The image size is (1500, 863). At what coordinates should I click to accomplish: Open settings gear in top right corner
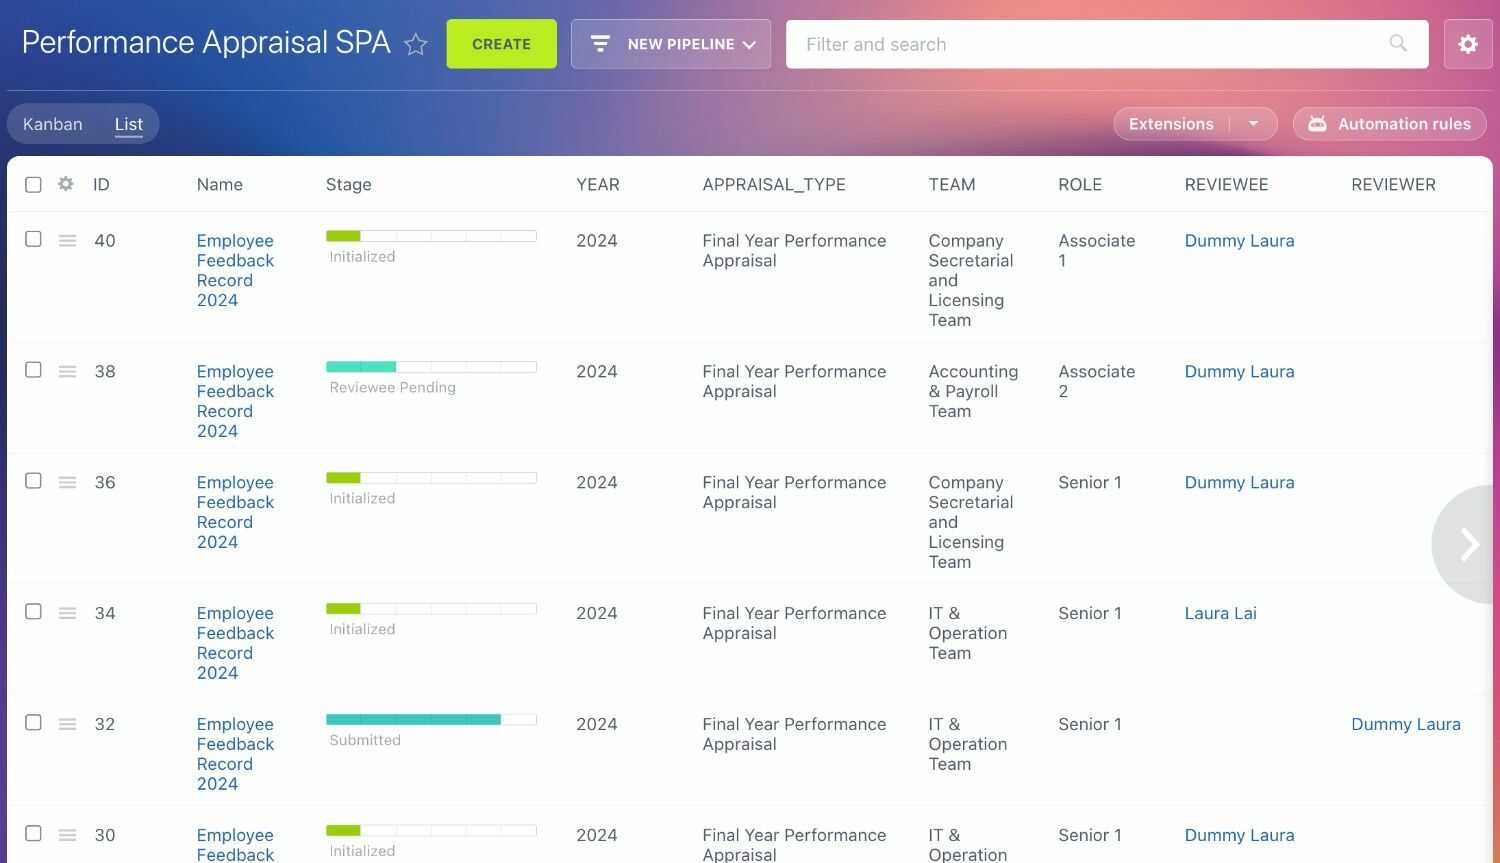pos(1467,44)
